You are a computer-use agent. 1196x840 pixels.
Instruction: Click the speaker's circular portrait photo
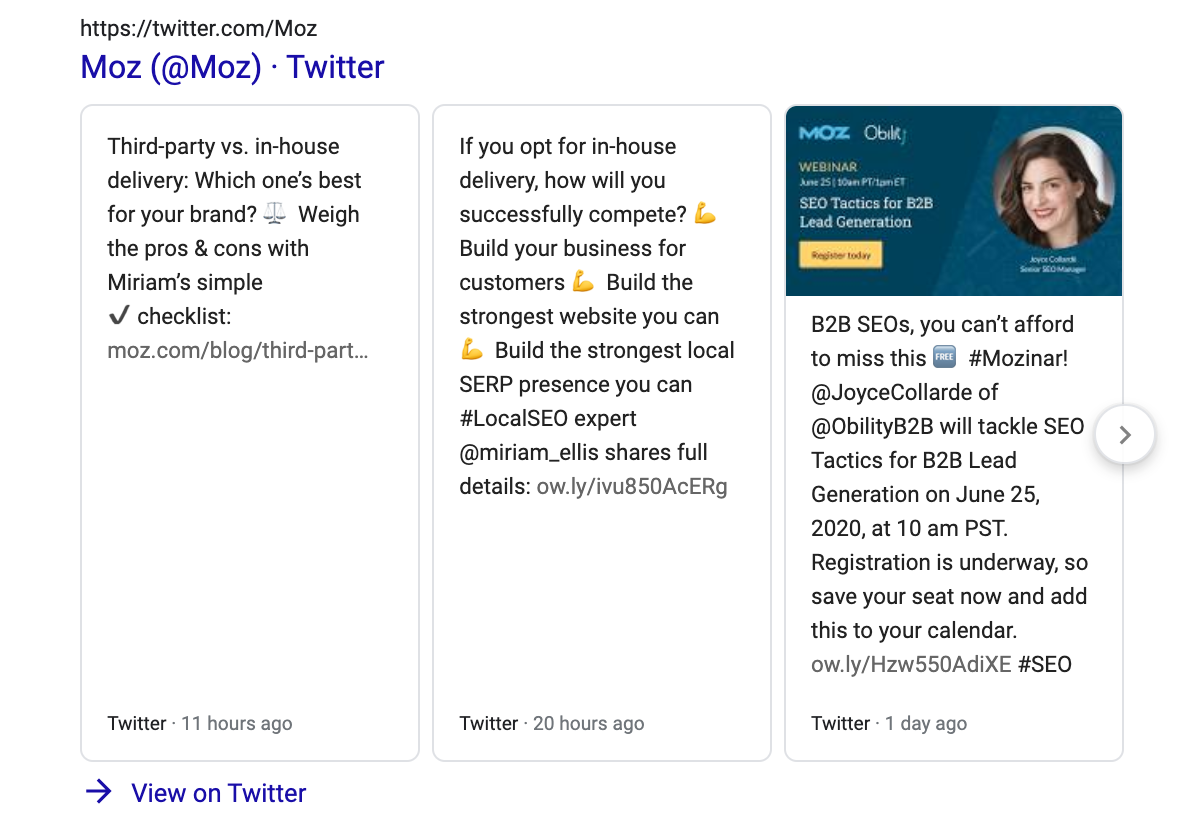1053,190
